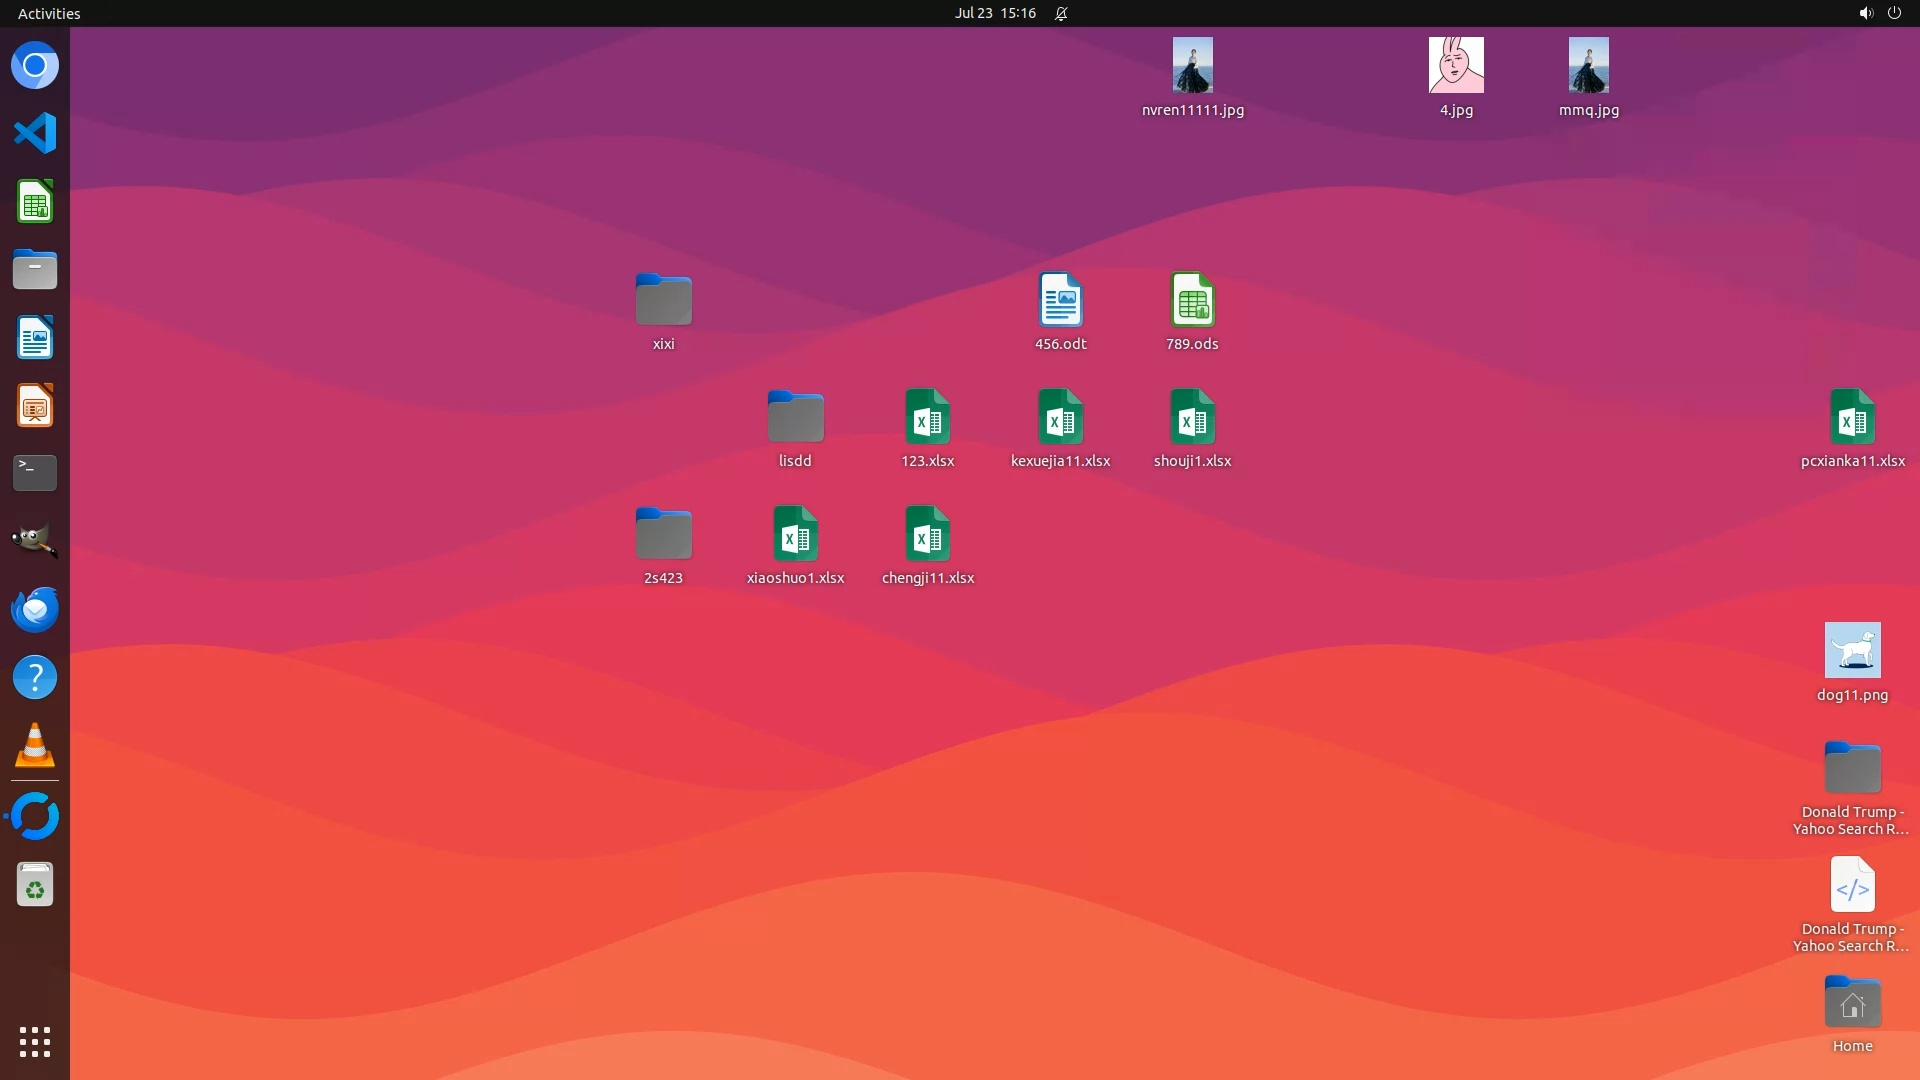Image resolution: width=1920 pixels, height=1080 pixels.
Task: Open LibreOffice Impress from the dock
Action: tap(35, 406)
